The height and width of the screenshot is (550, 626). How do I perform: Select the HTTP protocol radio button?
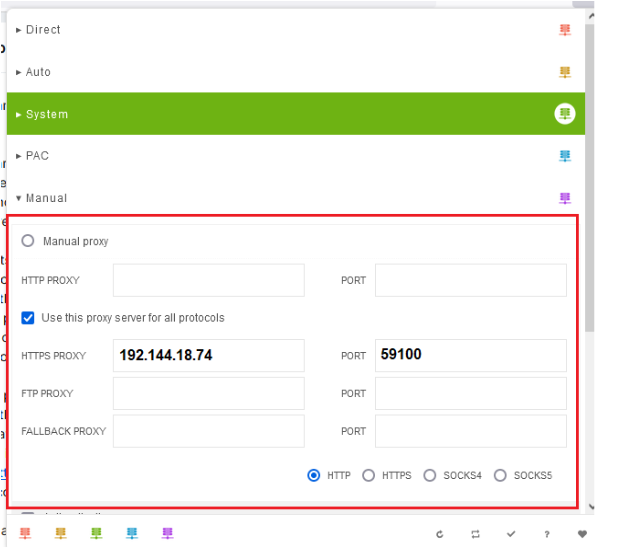[x=314, y=475]
